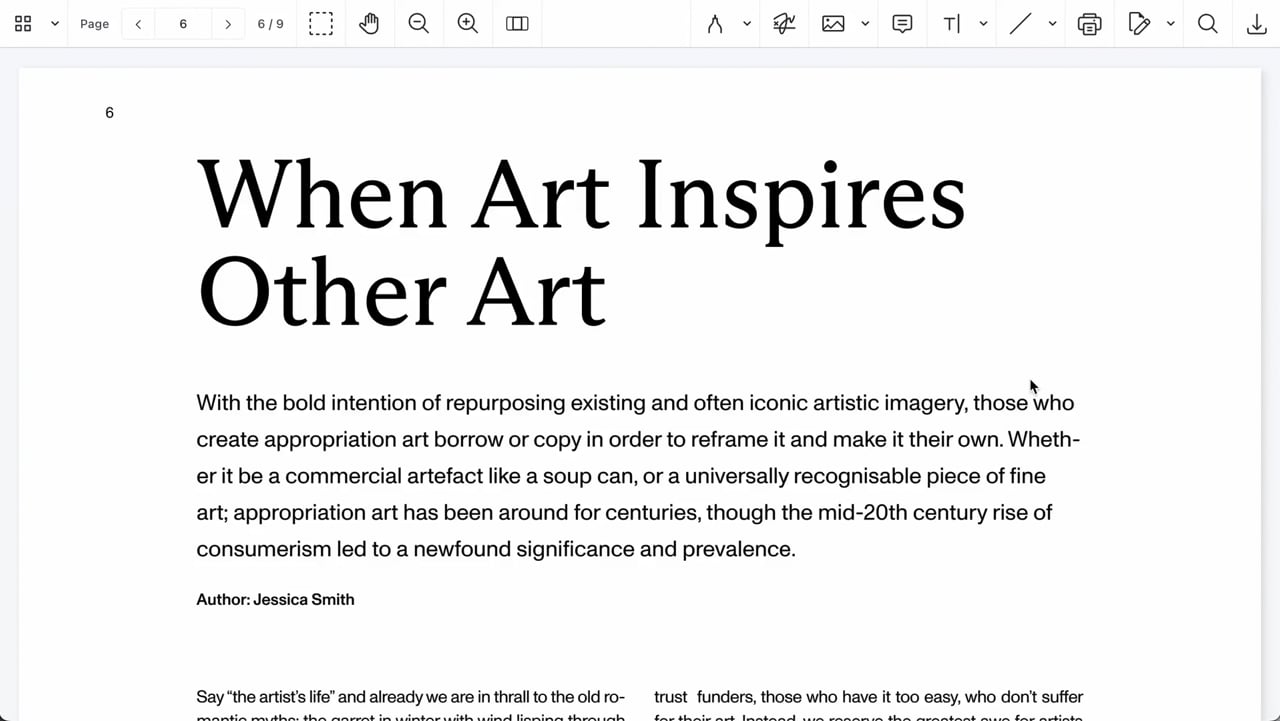Open the thumbnails grid view icon
The image size is (1280, 721).
[x=23, y=24]
